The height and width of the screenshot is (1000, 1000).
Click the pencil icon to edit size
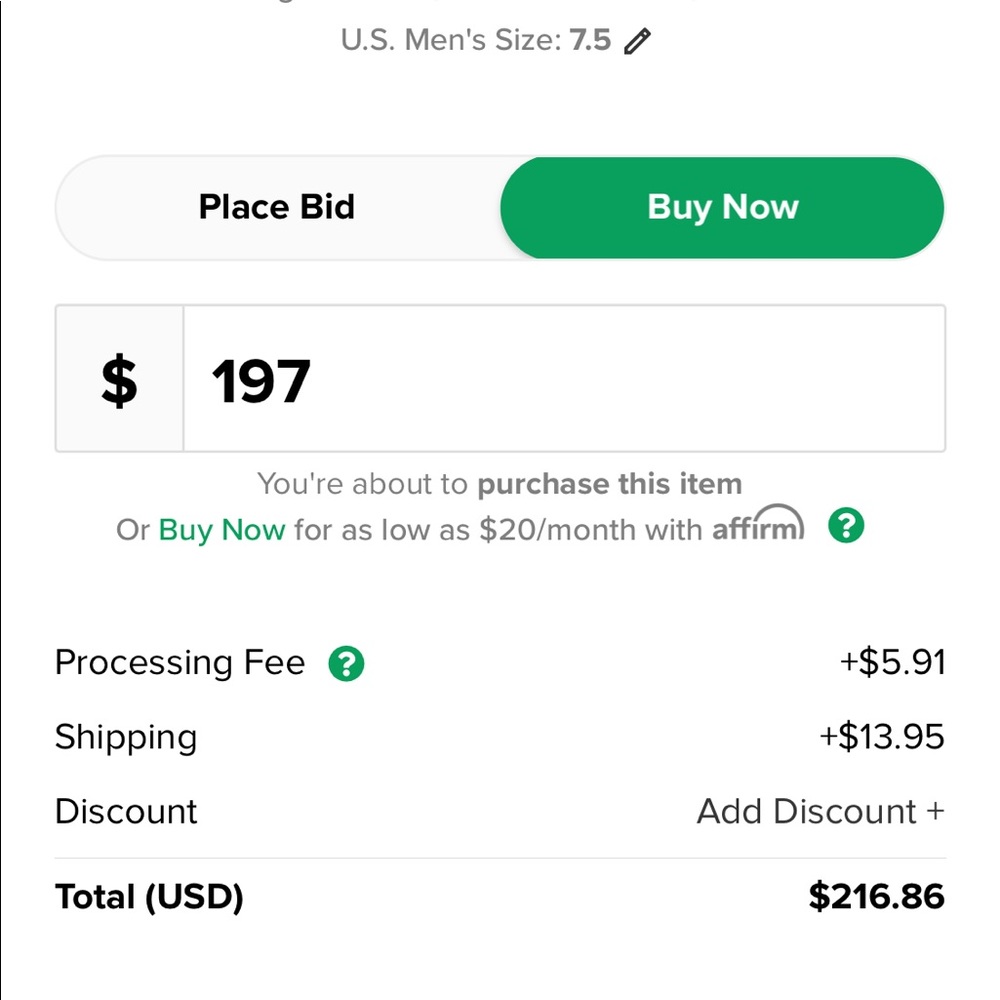pyautogui.click(x=637, y=41)
